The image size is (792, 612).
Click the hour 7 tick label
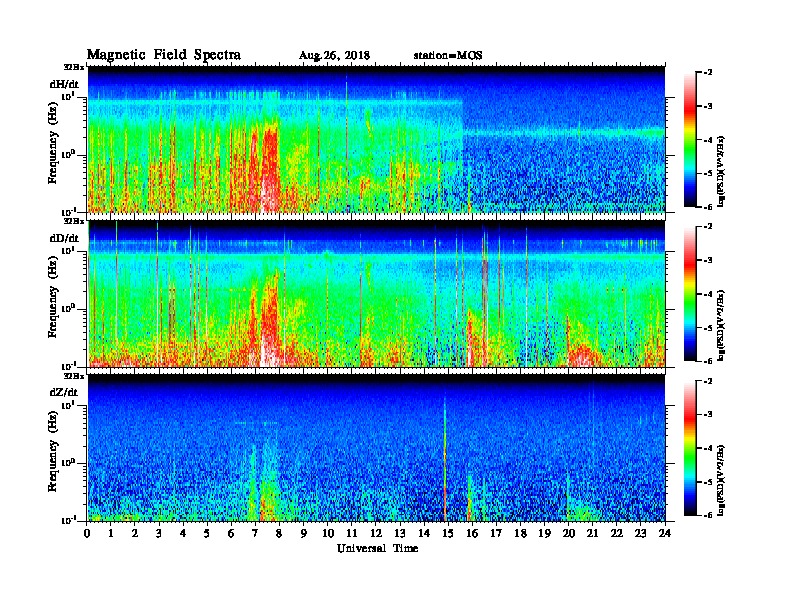click(256, 533)
